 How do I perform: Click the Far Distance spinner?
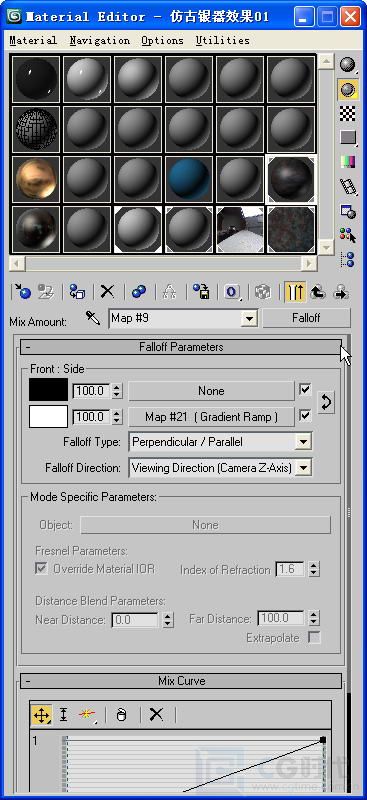[314, 619]
